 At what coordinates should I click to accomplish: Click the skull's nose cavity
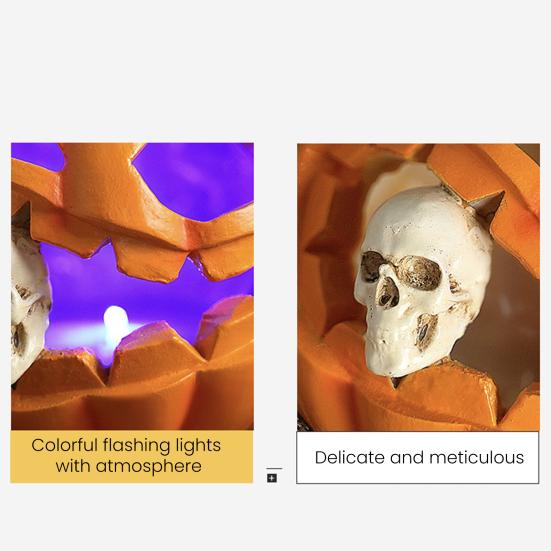pyautogui.click(x=388, y=294)
